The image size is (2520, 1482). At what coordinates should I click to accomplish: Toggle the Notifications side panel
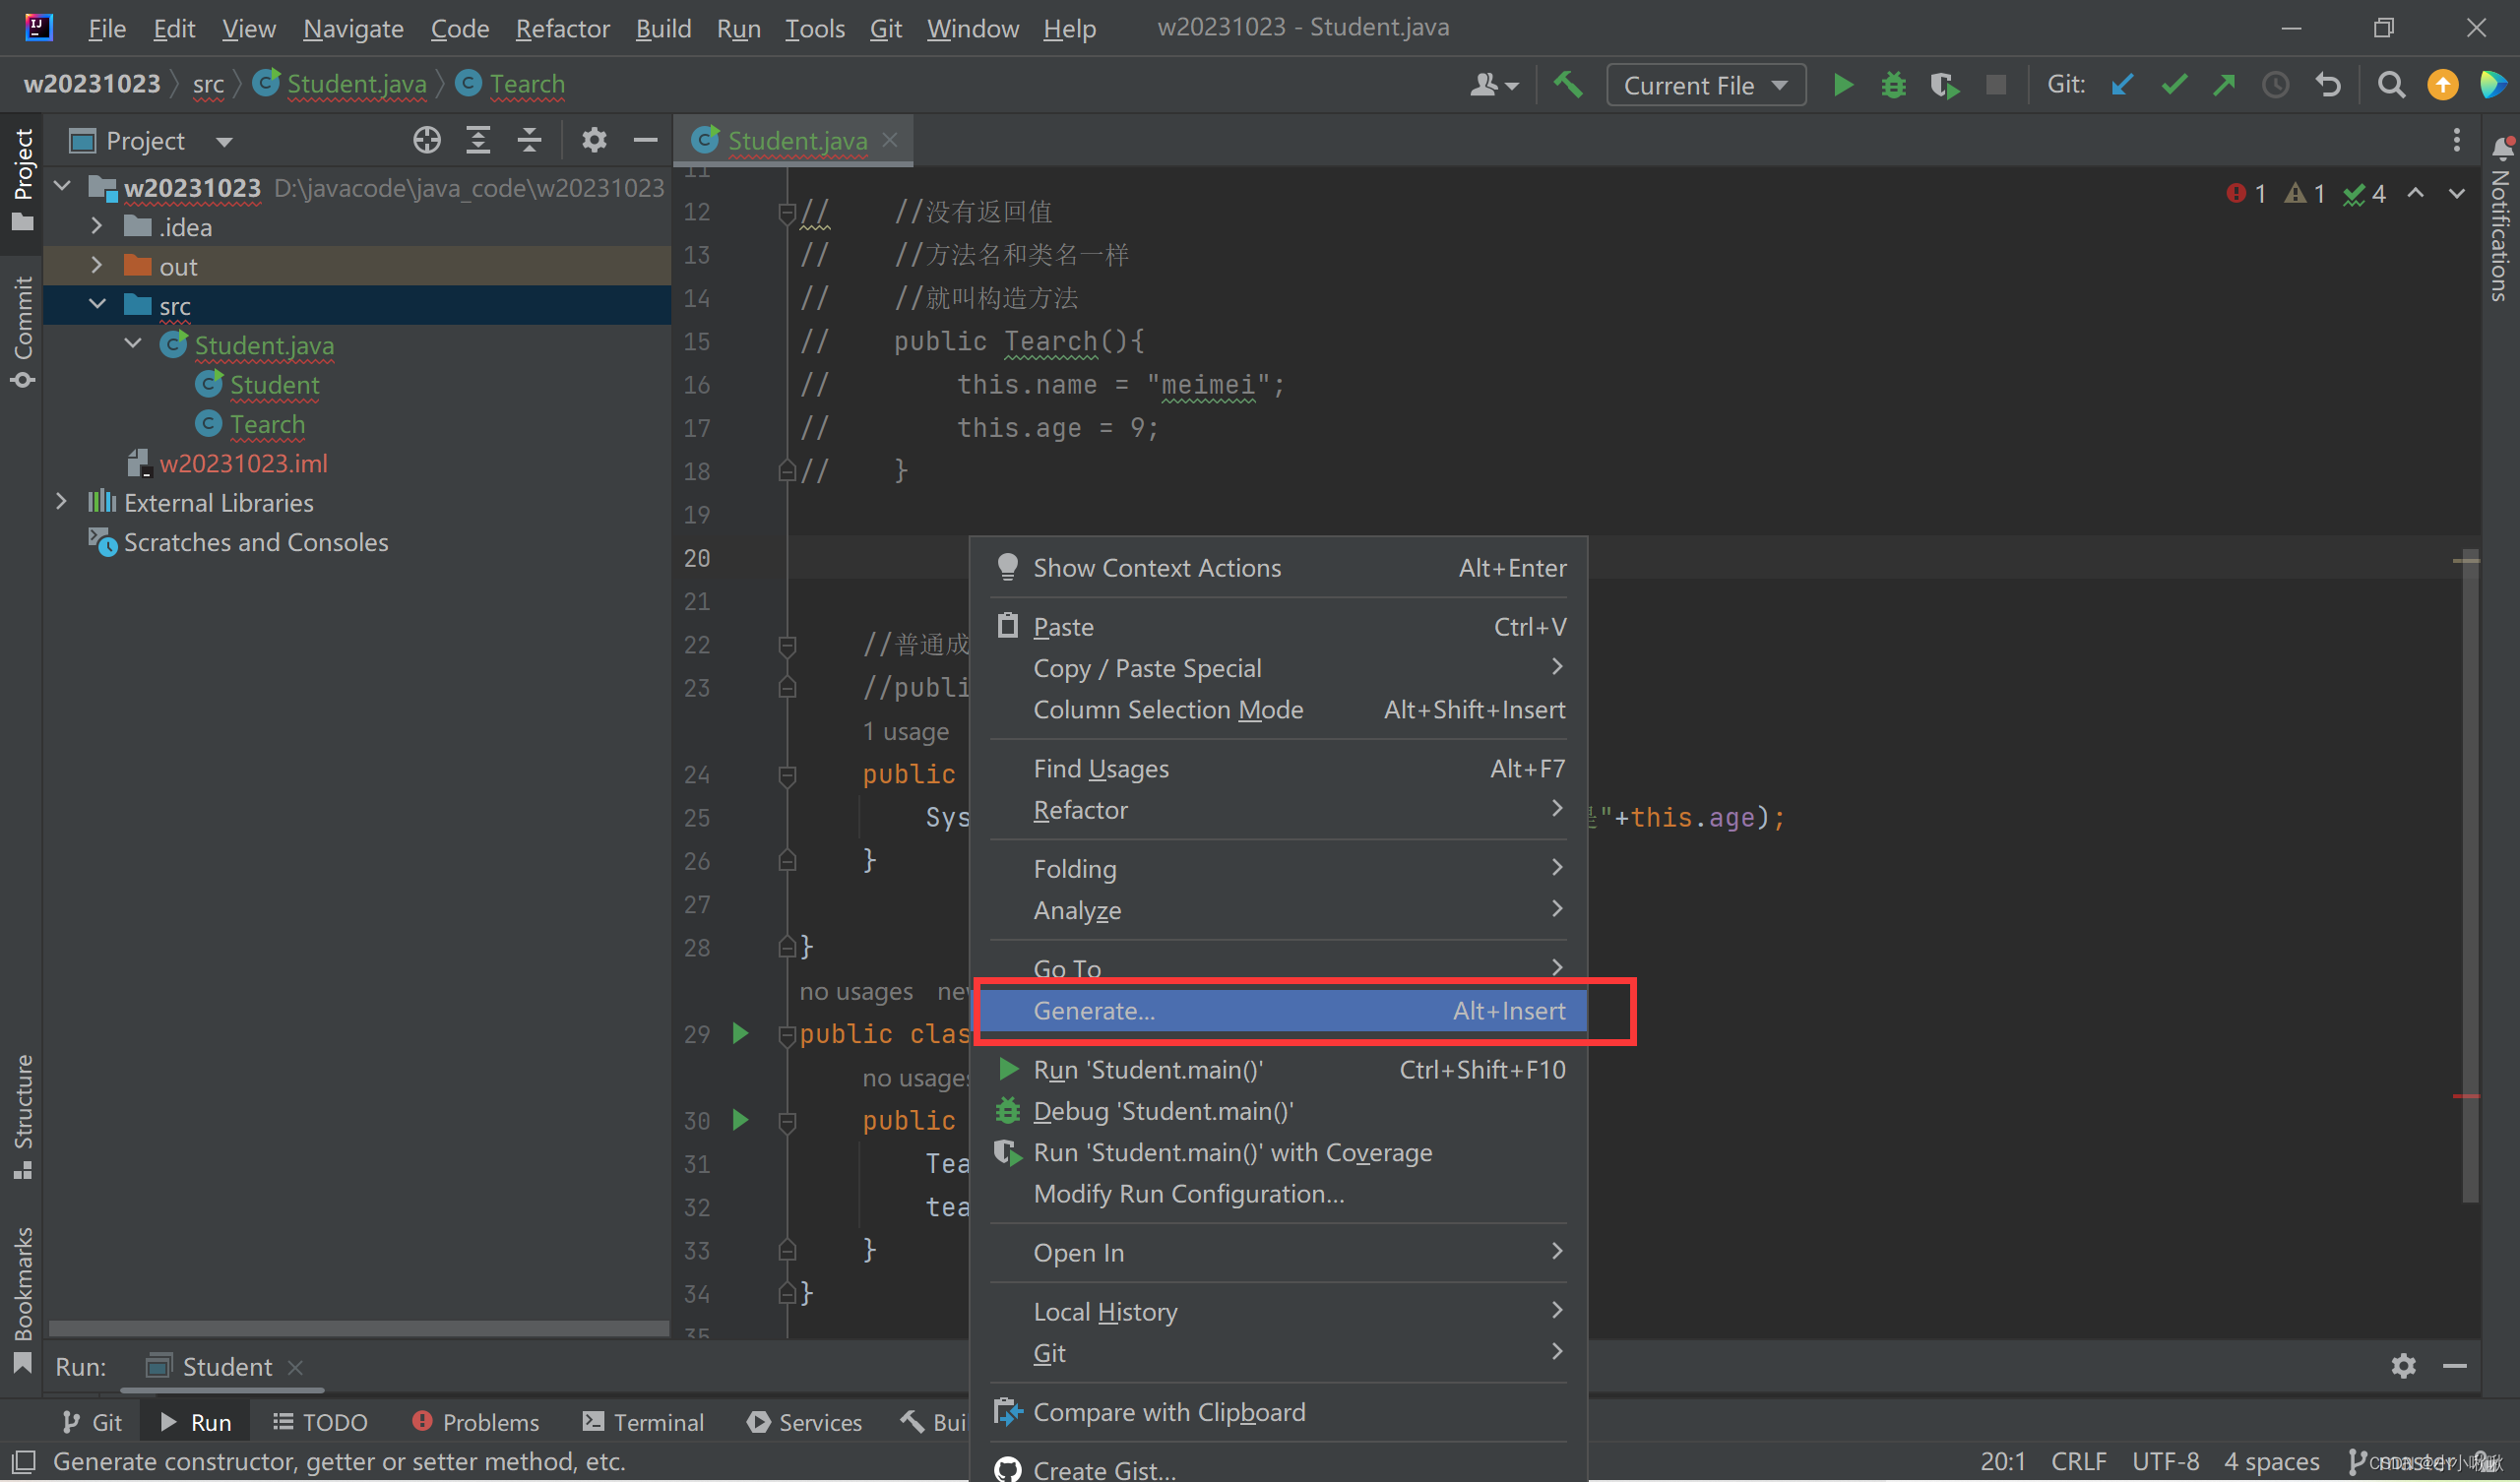pos(2499,219)
